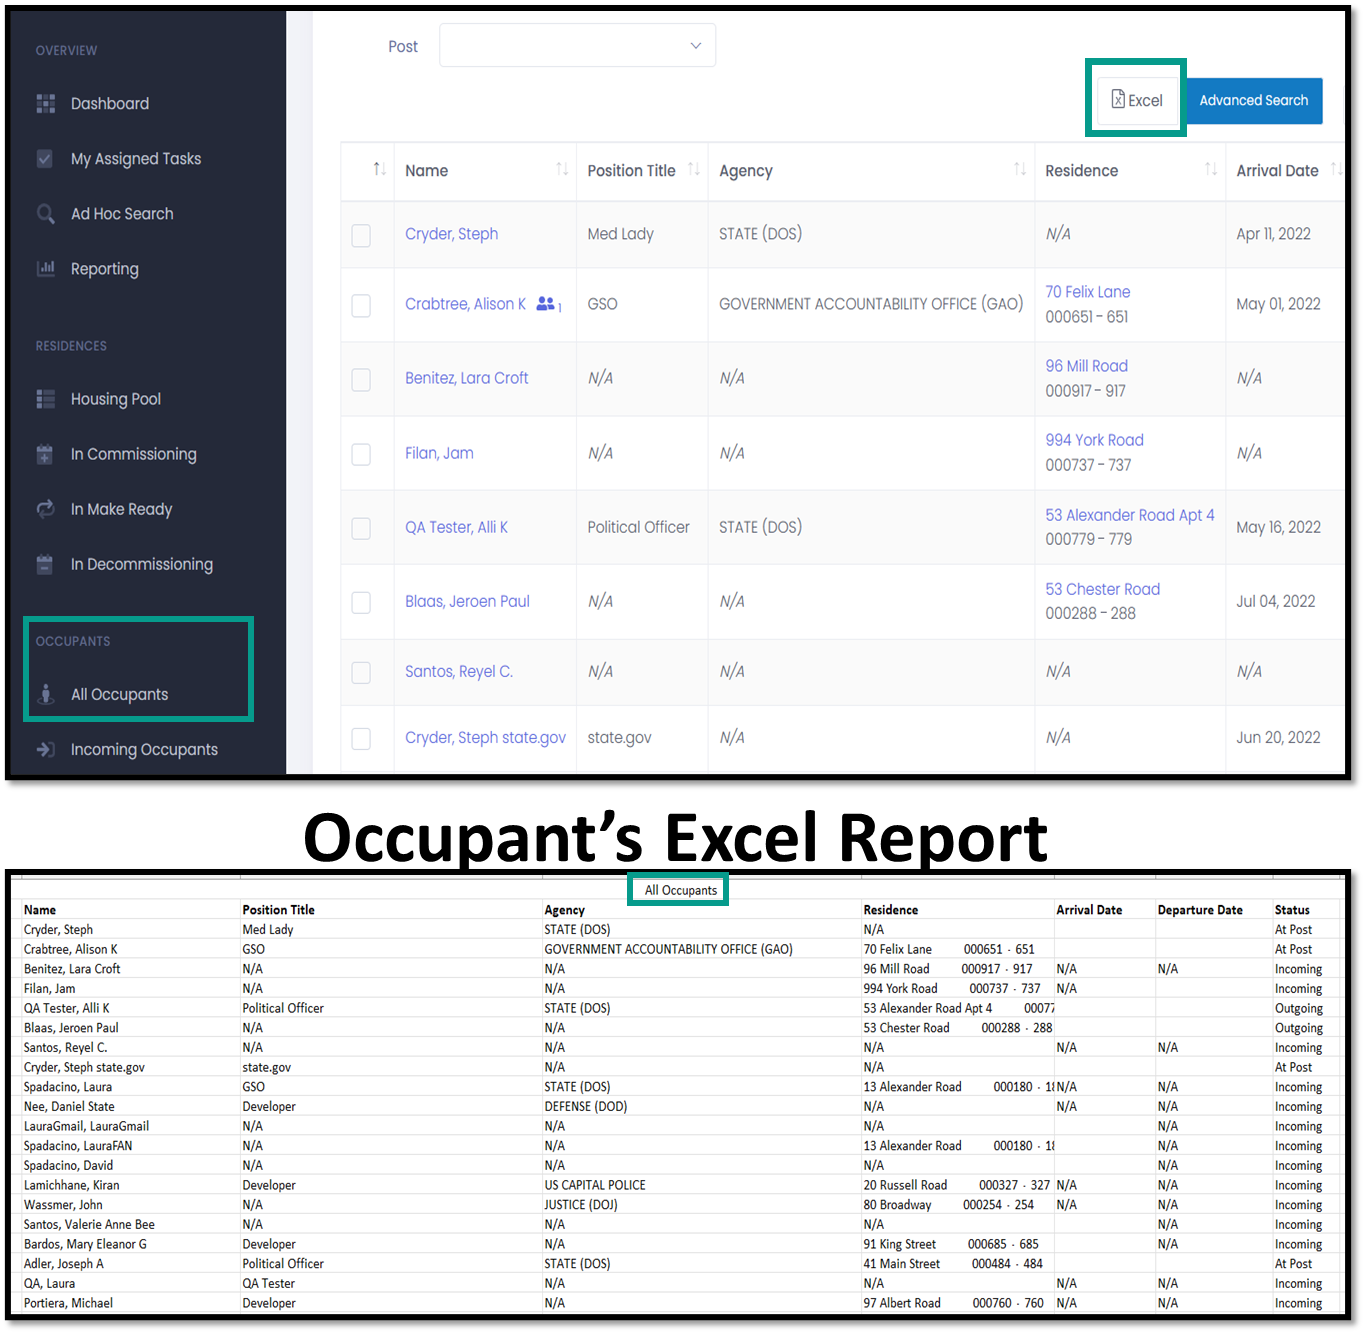1364x1333 pixels.
Task: Sort by Arrival Date column arrows
Action: (1336, 169)
